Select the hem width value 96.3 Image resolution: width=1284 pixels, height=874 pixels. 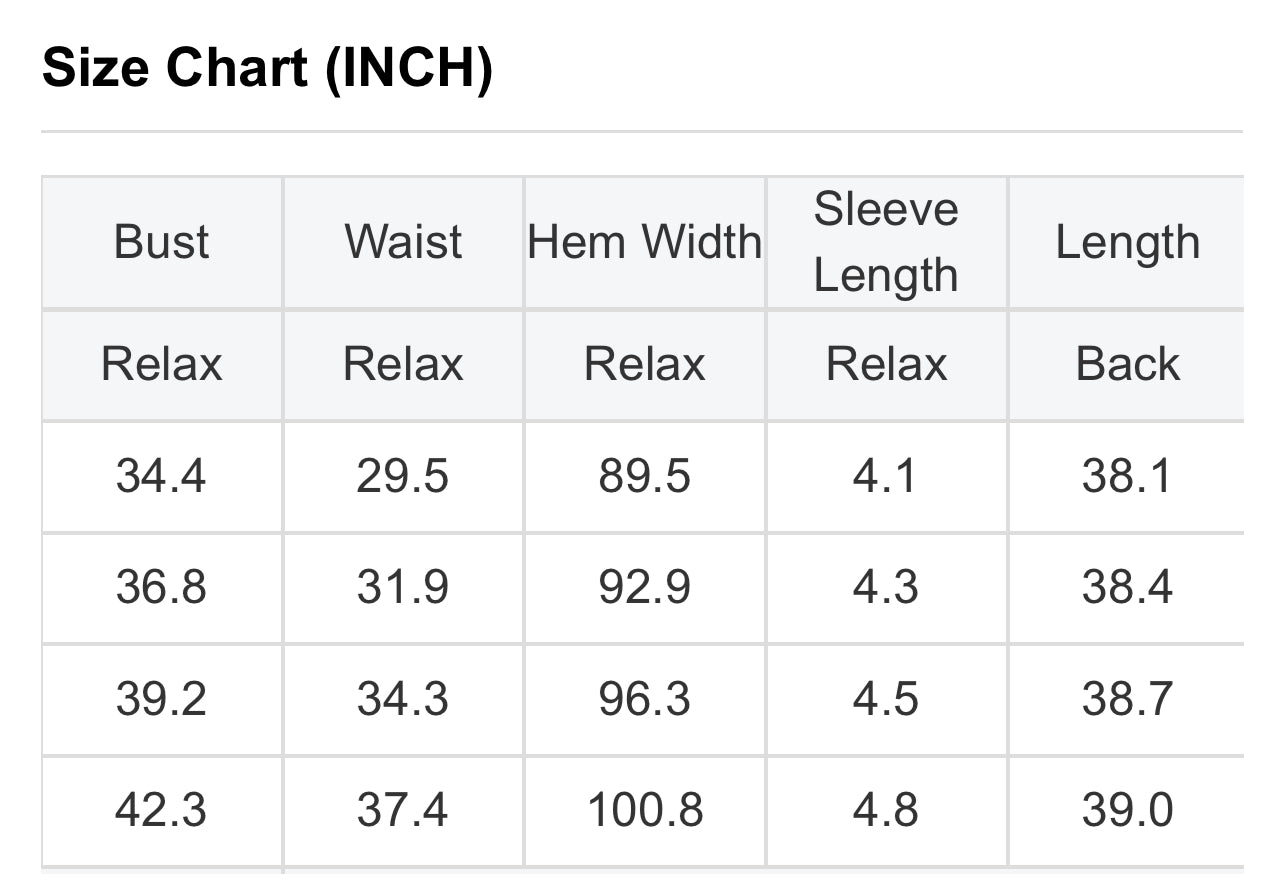(645, 699)
